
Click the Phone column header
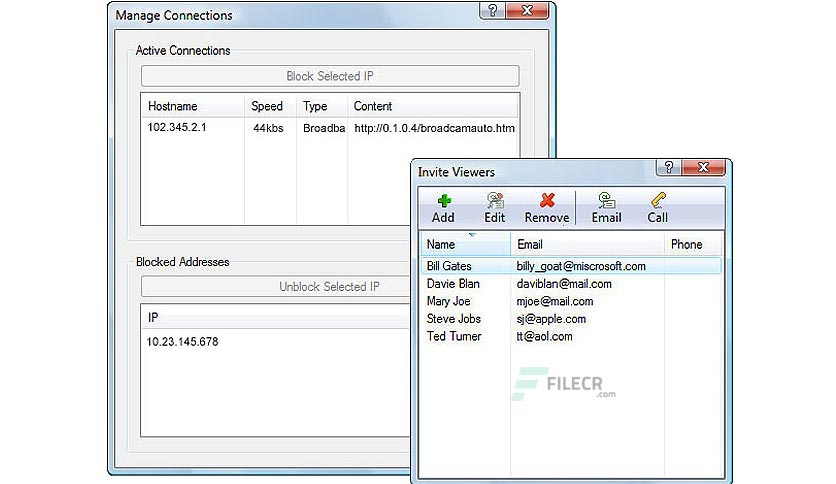point(693,244)
